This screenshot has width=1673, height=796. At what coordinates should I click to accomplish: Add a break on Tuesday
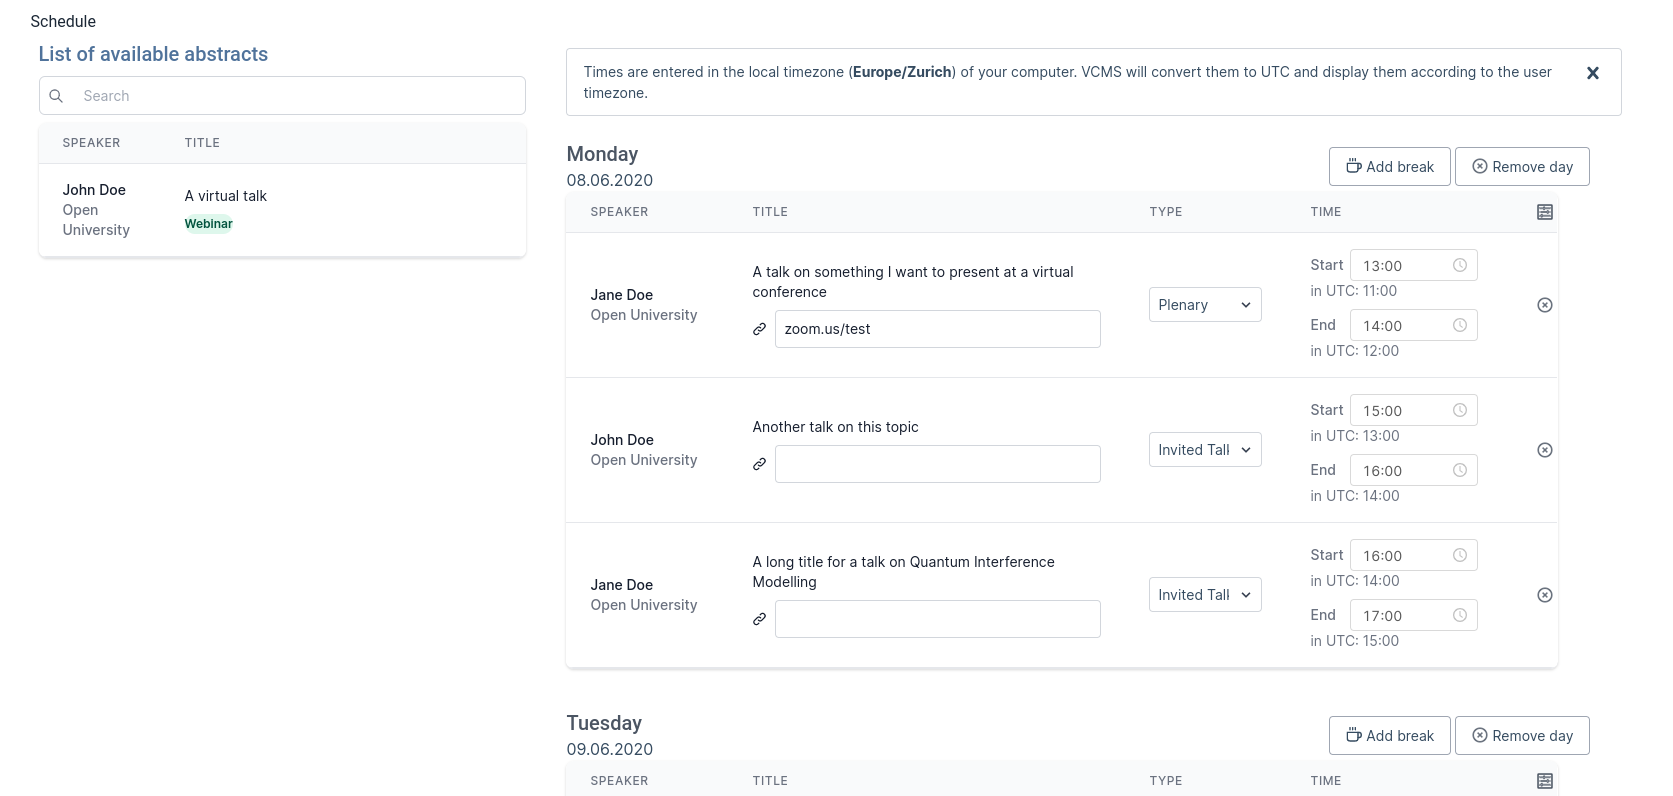(x=1389, y=736)
